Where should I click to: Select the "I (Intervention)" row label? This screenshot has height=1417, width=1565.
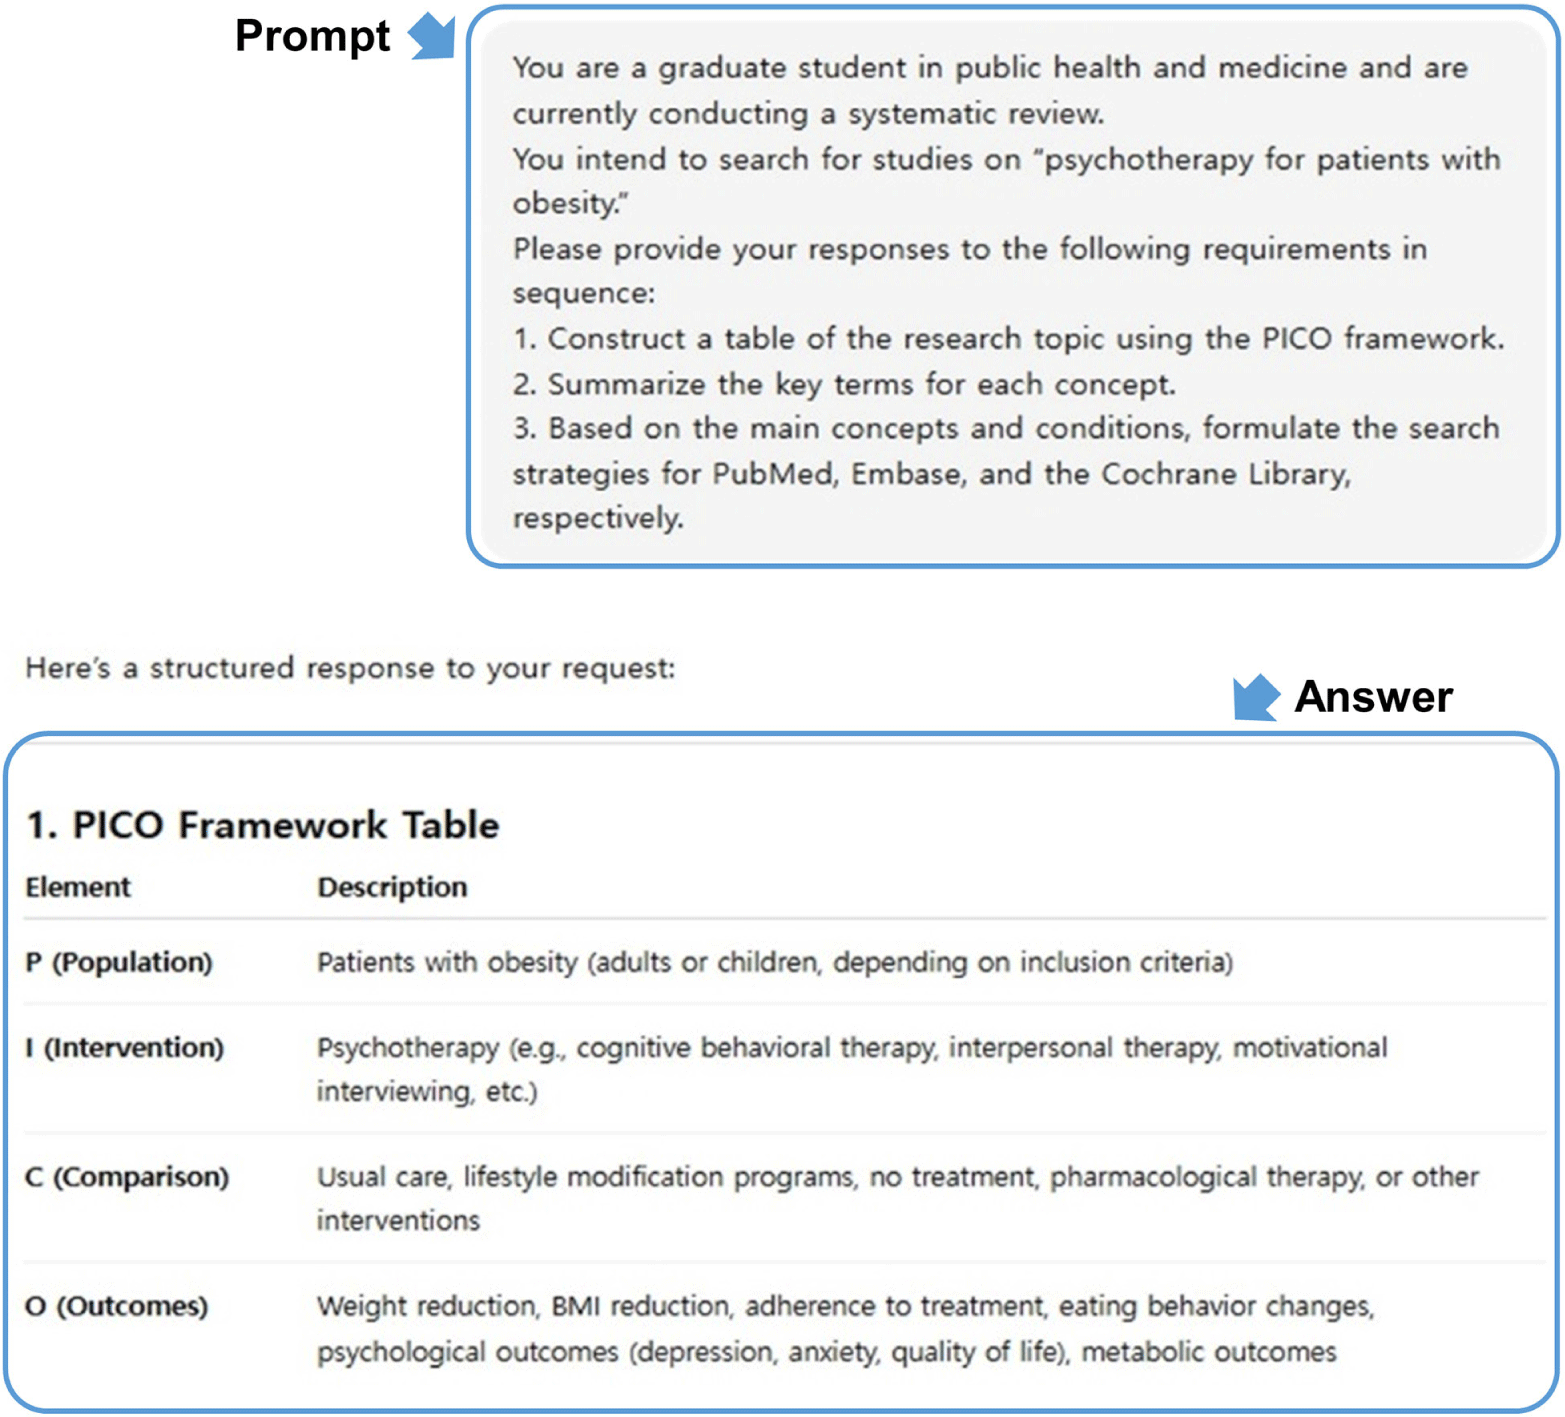pyautogui.click(x=125, y=1048)
